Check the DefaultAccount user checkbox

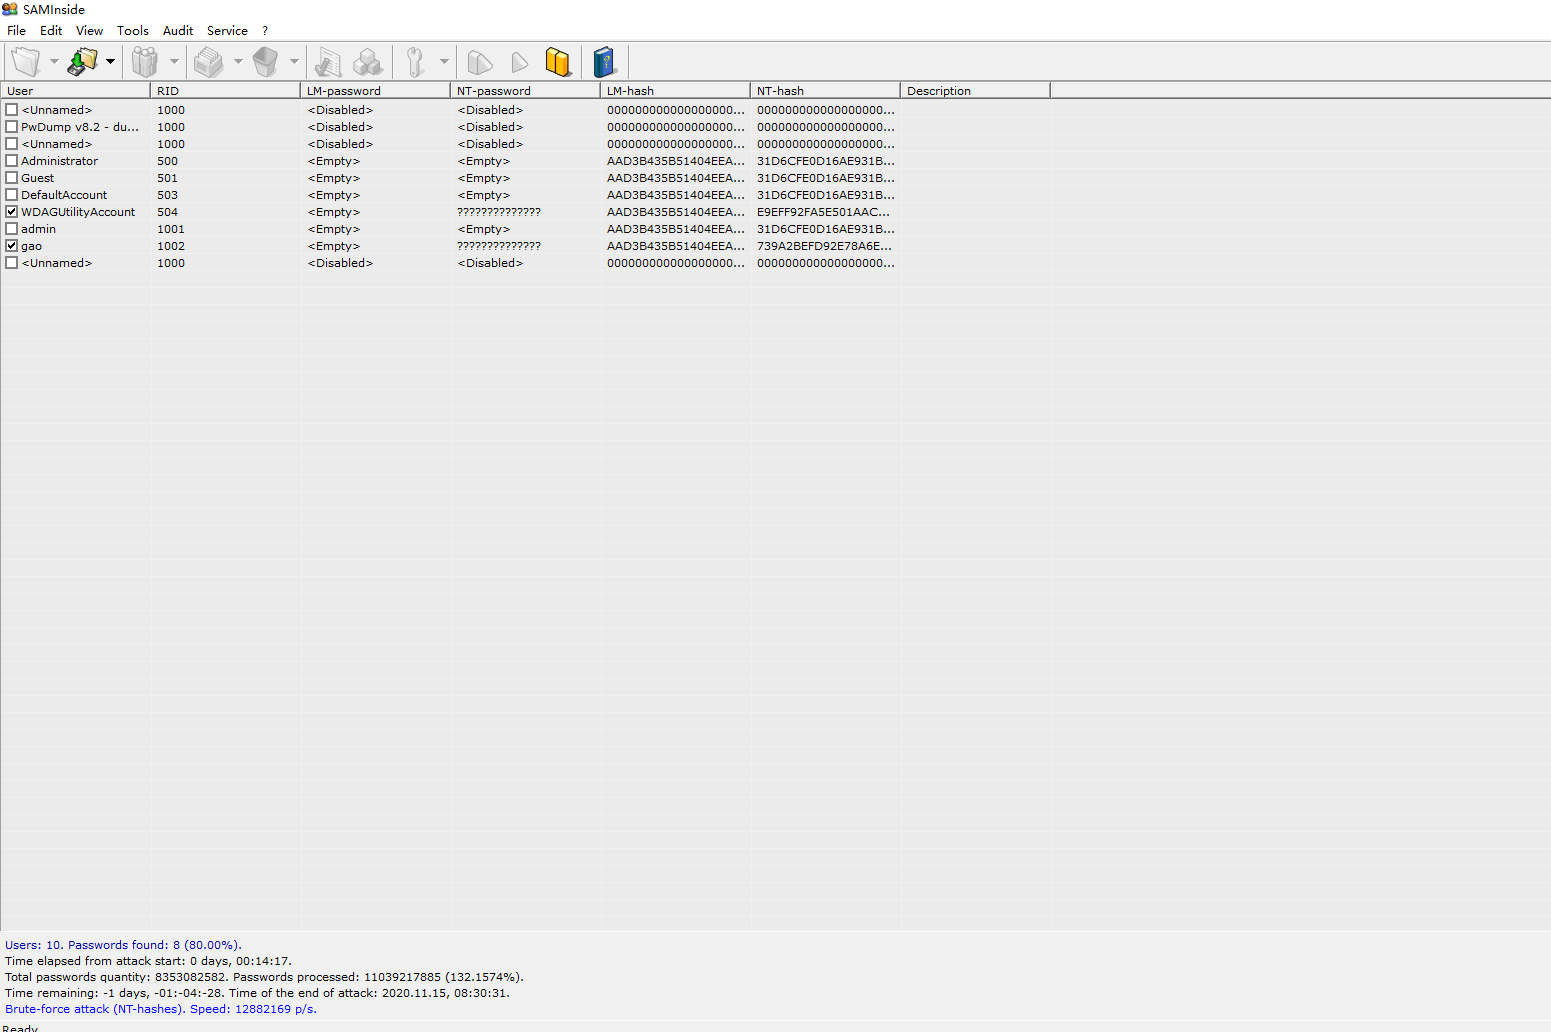(x=12, y=195)
